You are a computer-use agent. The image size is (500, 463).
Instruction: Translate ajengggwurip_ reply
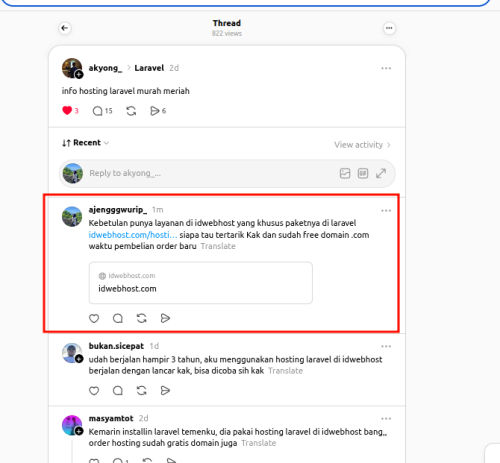point(218,246)
